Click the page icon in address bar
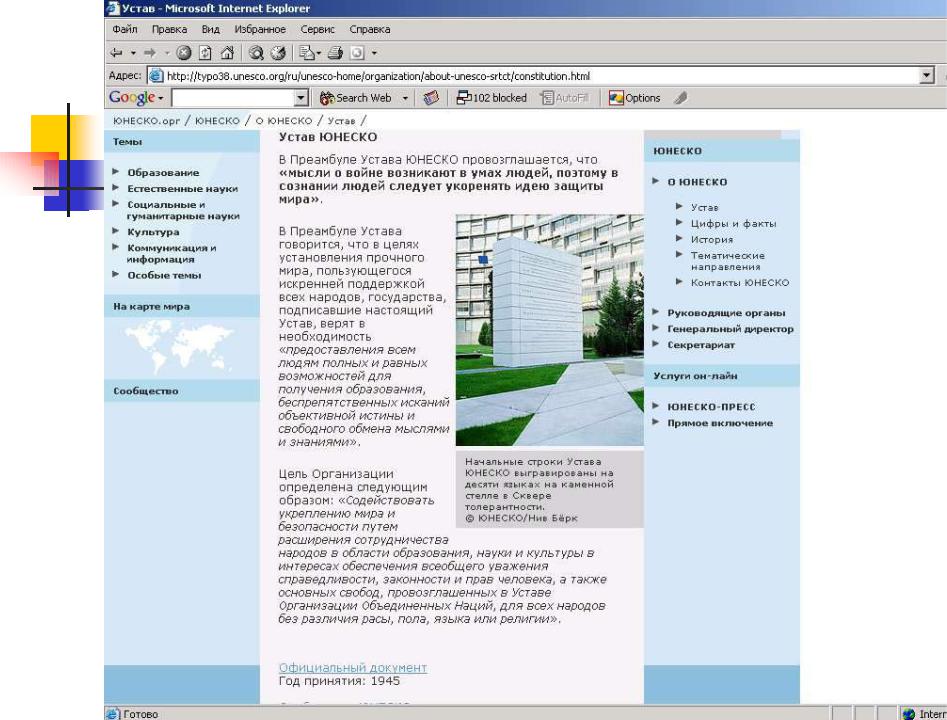This screenshot has width=947, height=720. pyautogui.click(x=156, y=76)
